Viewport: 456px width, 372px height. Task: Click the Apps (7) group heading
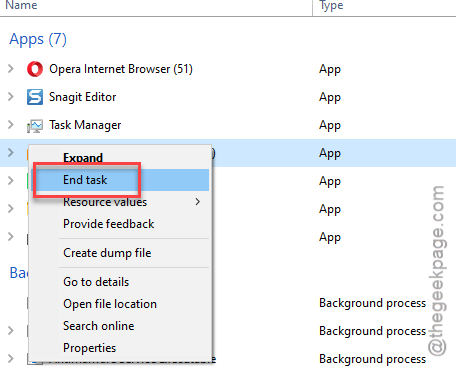[38, 39]
